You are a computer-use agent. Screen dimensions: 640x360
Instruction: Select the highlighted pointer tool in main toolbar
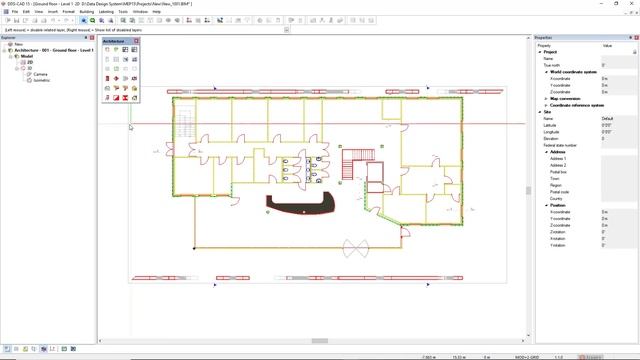[83, 20]
